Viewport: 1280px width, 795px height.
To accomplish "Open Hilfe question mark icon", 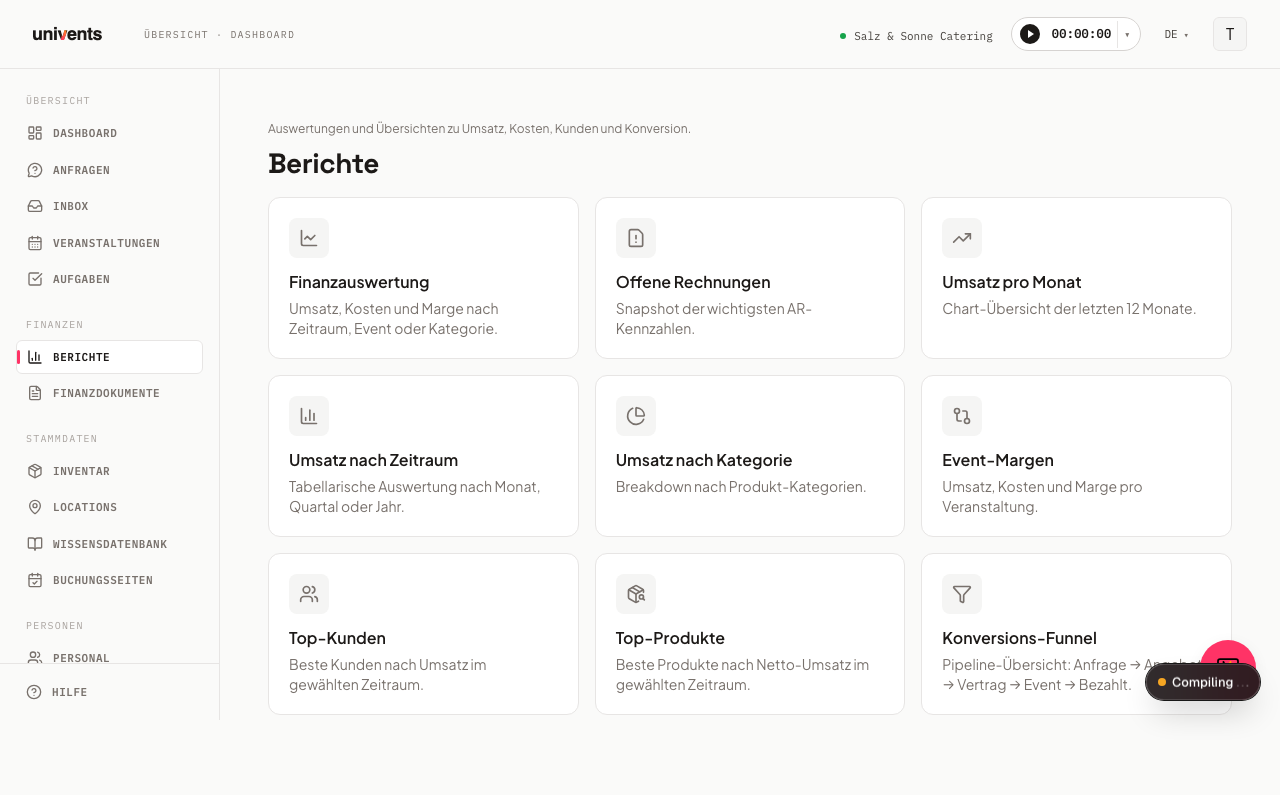I will click(x=34, y=692).
